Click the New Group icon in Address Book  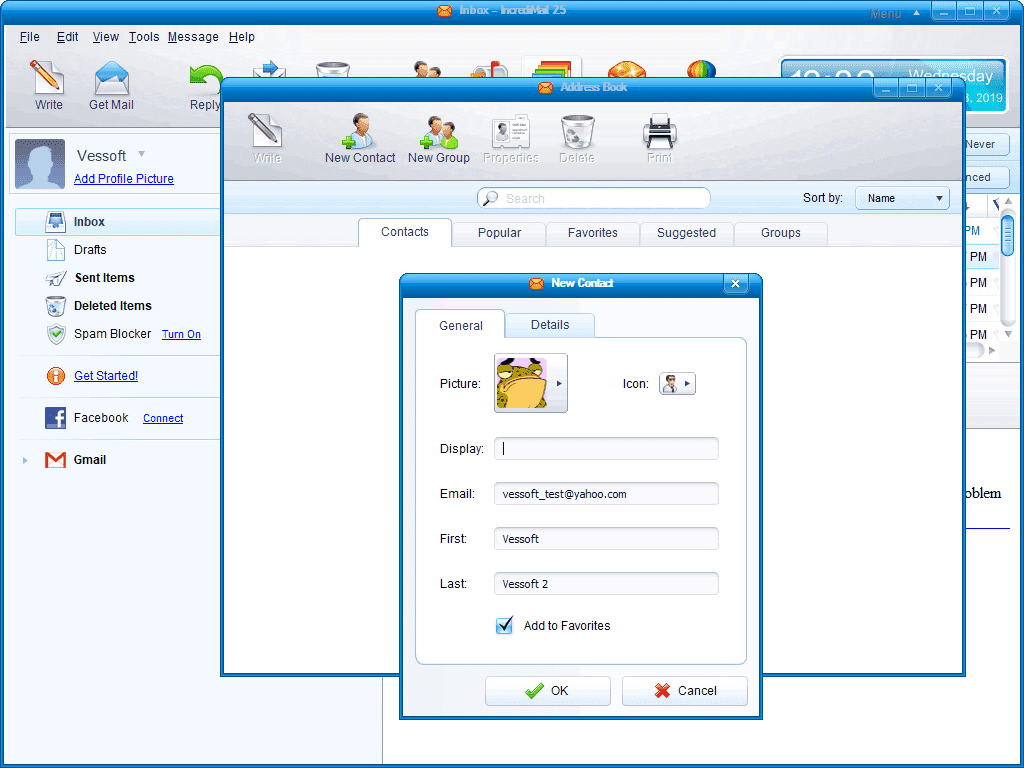pos(438,131)
